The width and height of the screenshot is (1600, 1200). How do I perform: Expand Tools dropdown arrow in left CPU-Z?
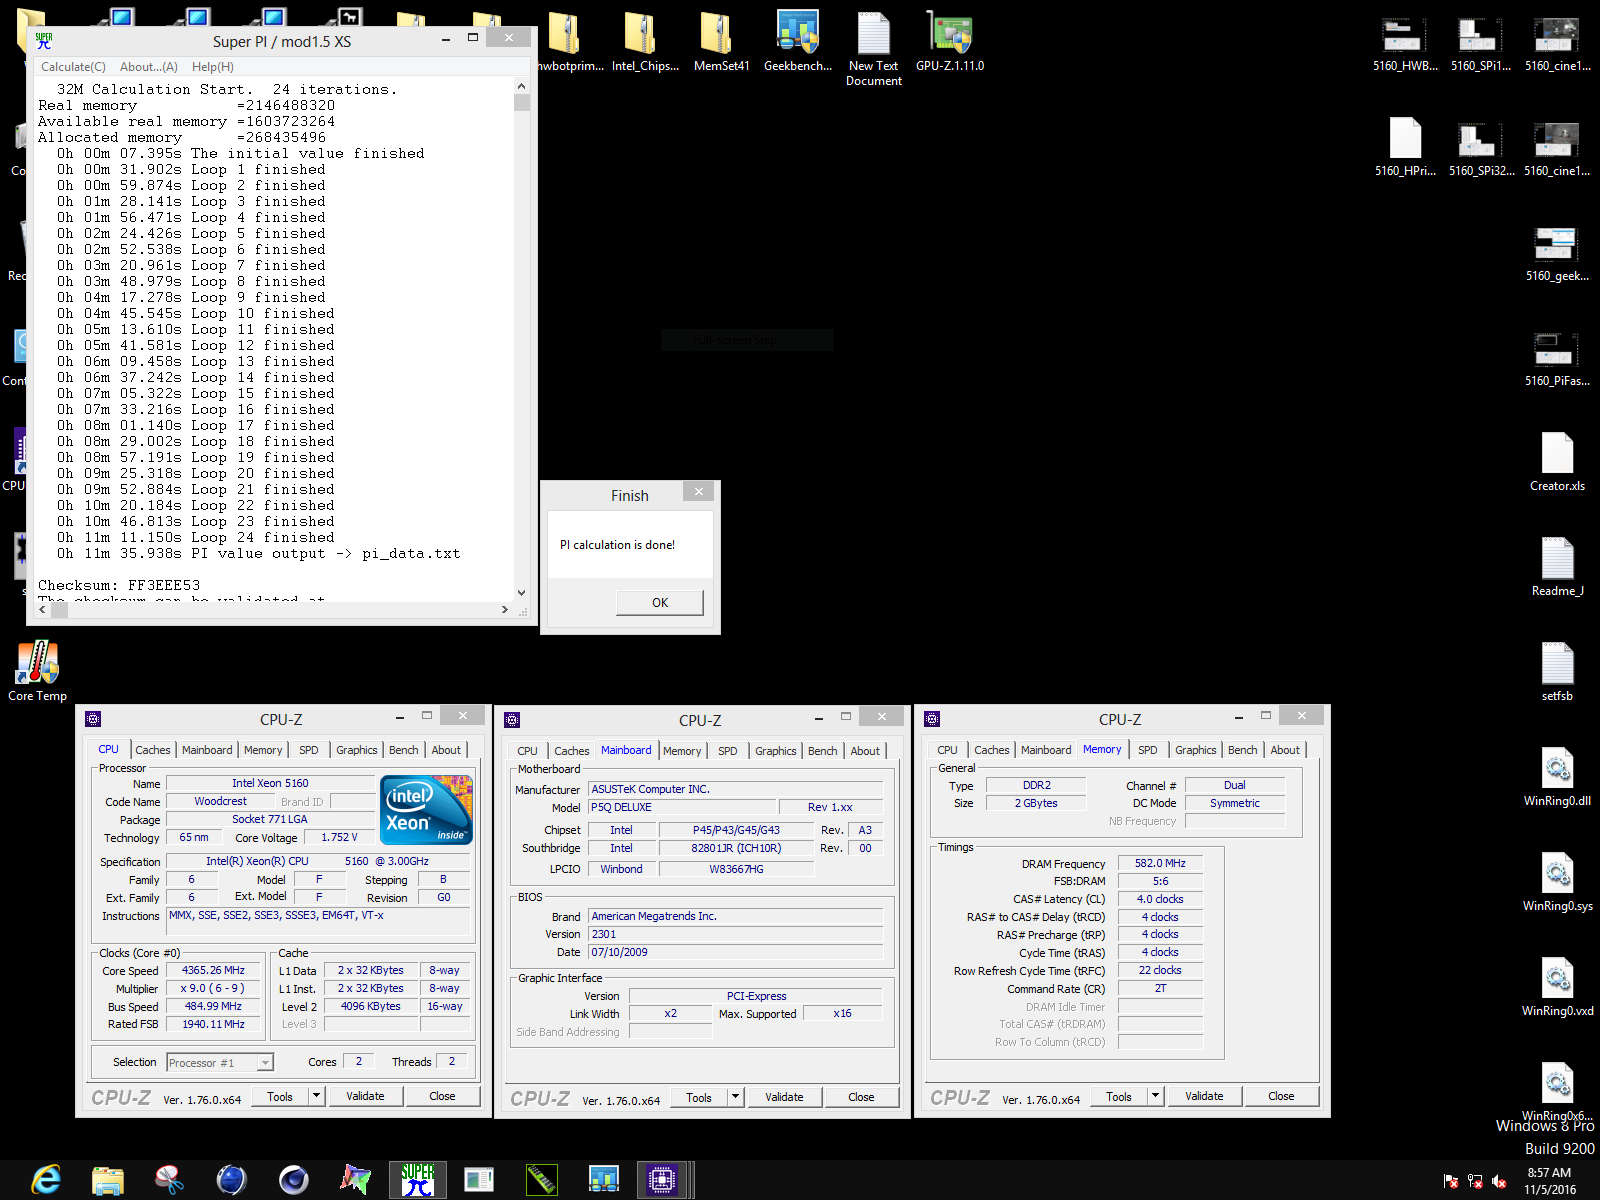(x=316, y=1096)
